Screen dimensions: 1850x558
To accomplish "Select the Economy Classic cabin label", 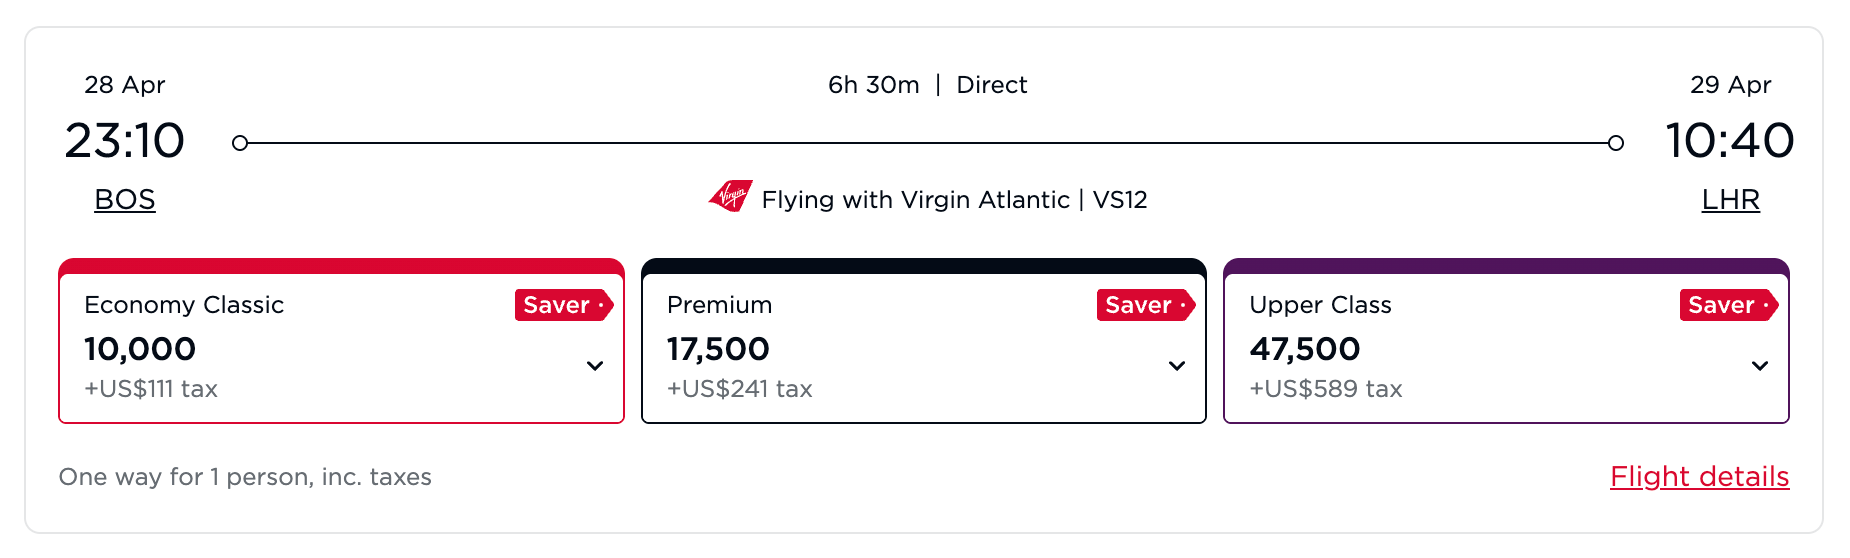I will [x=184, y=305].
